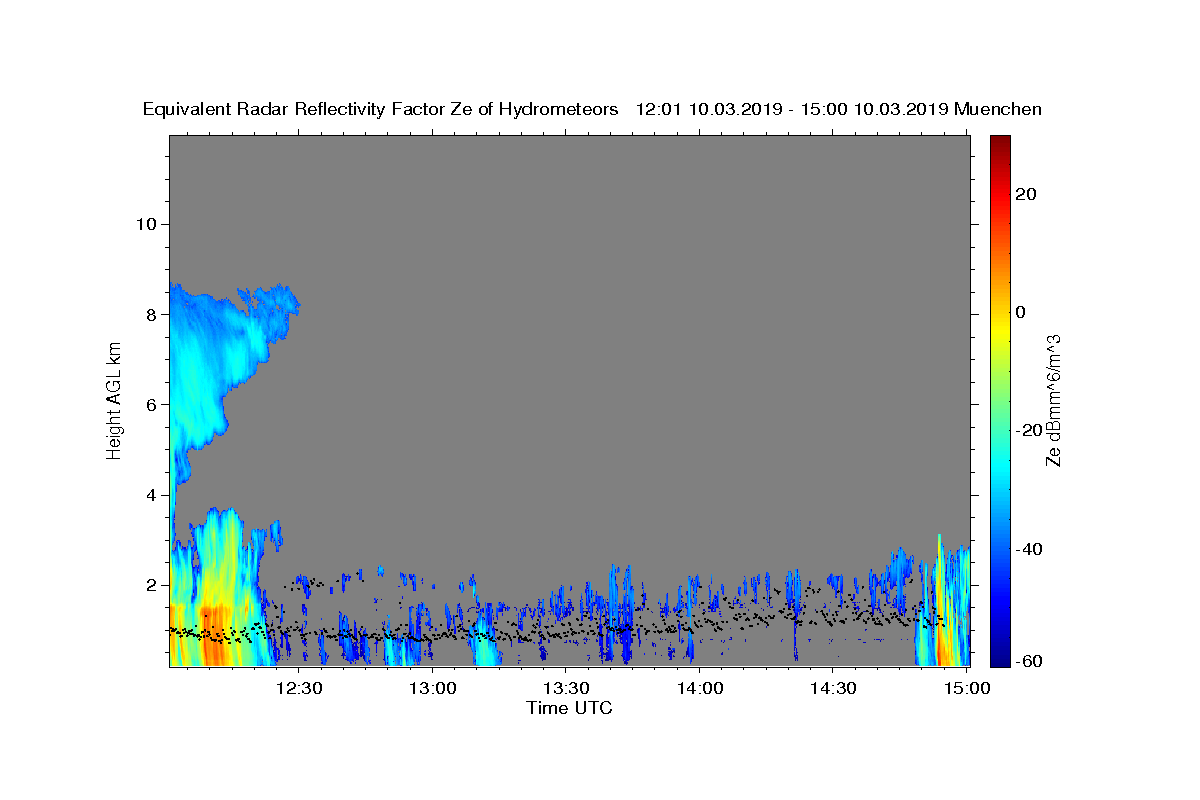Click the height tick label '10'
The height and width of the screenshot is (800, 1200).
(x=145, y=224)
